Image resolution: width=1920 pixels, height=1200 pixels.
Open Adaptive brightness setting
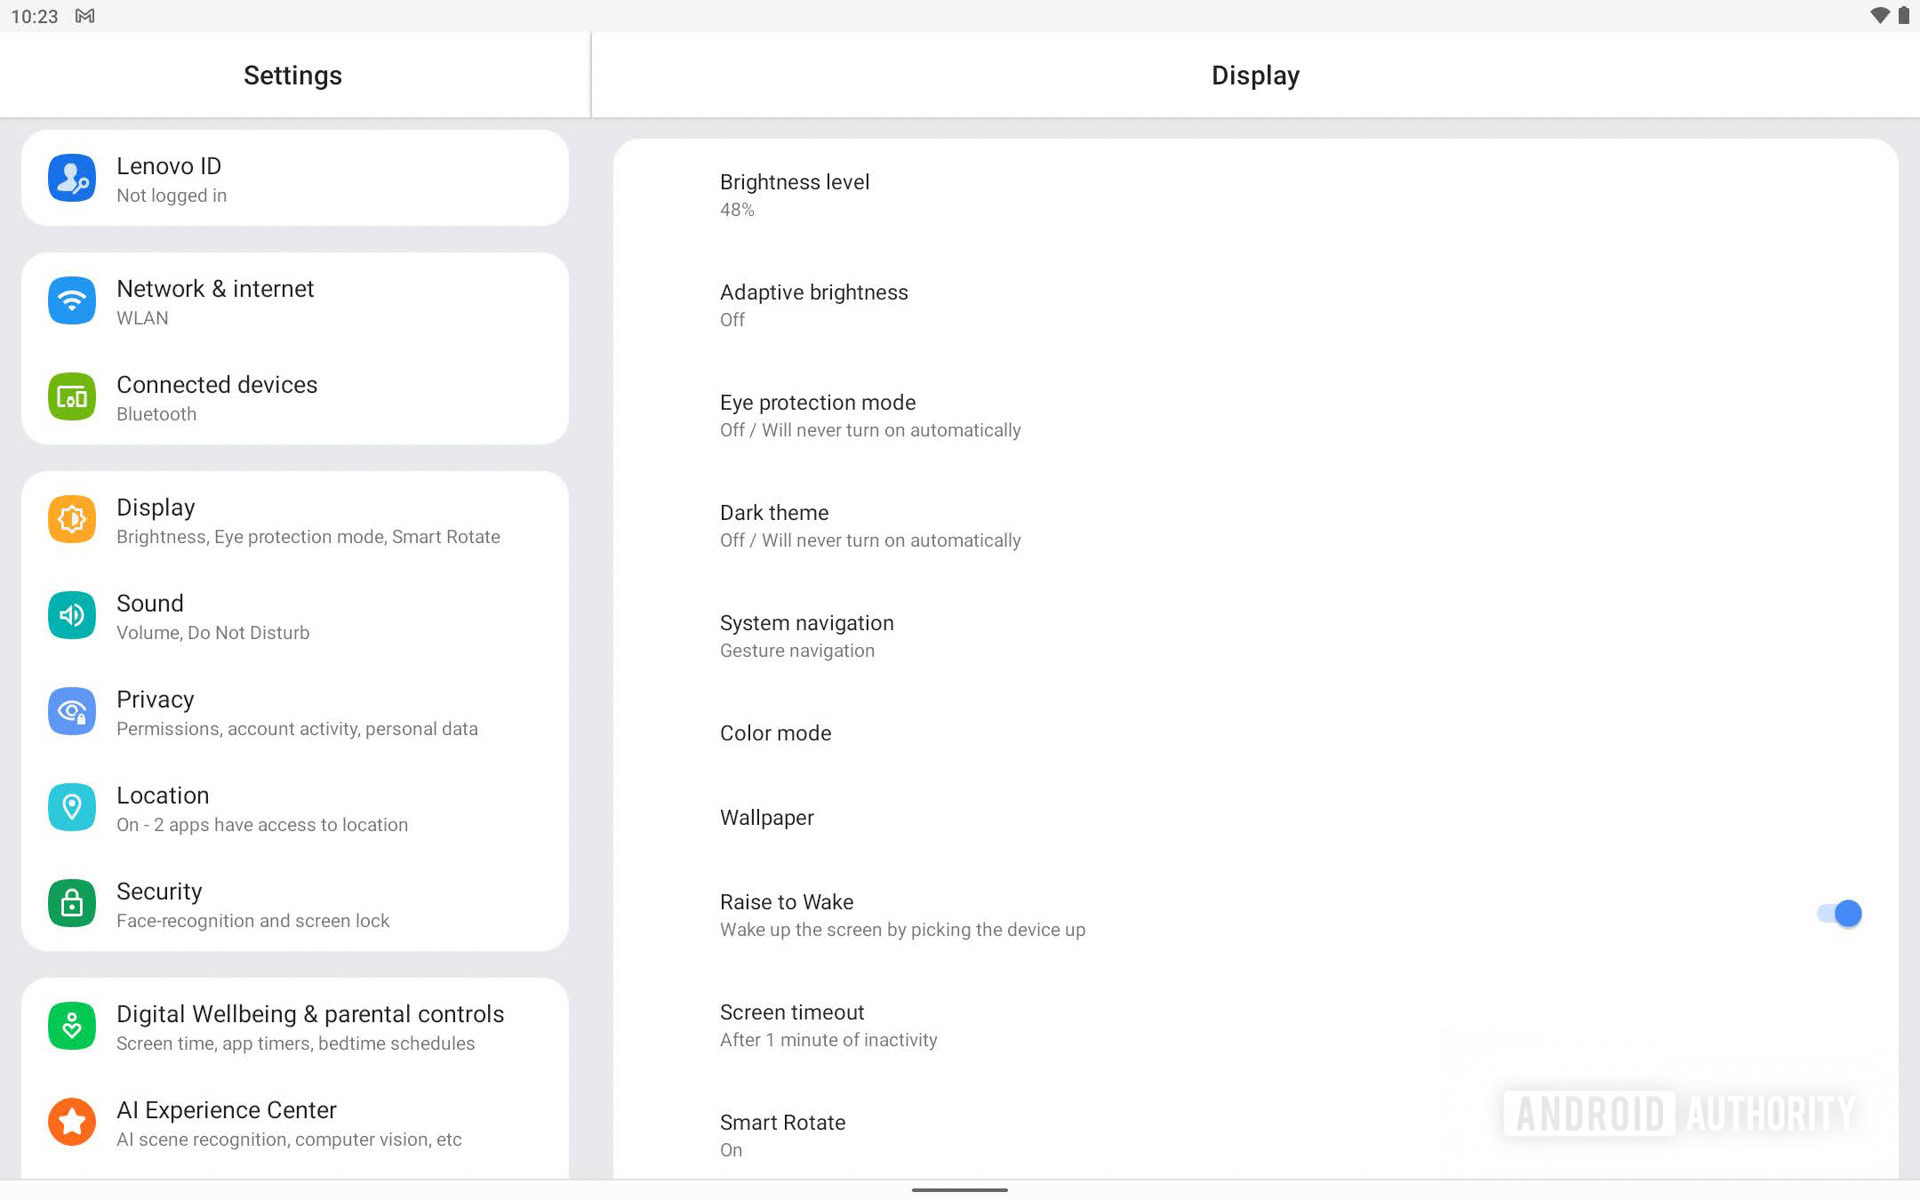pos(814,305)
